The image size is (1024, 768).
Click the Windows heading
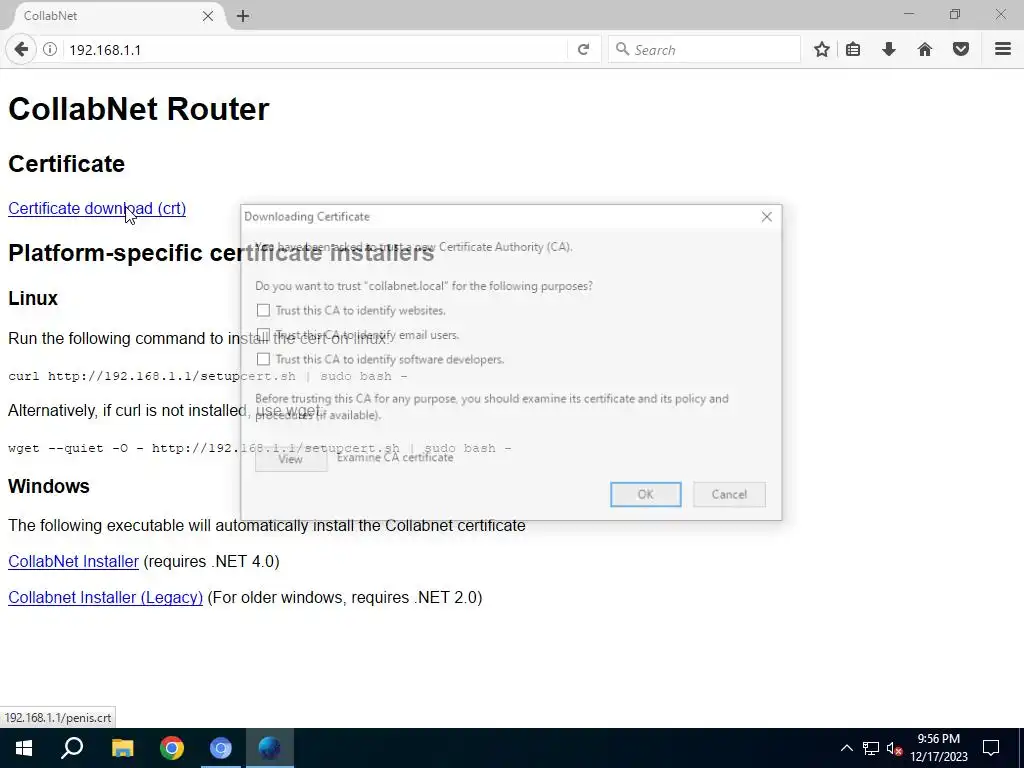(48, 486)
